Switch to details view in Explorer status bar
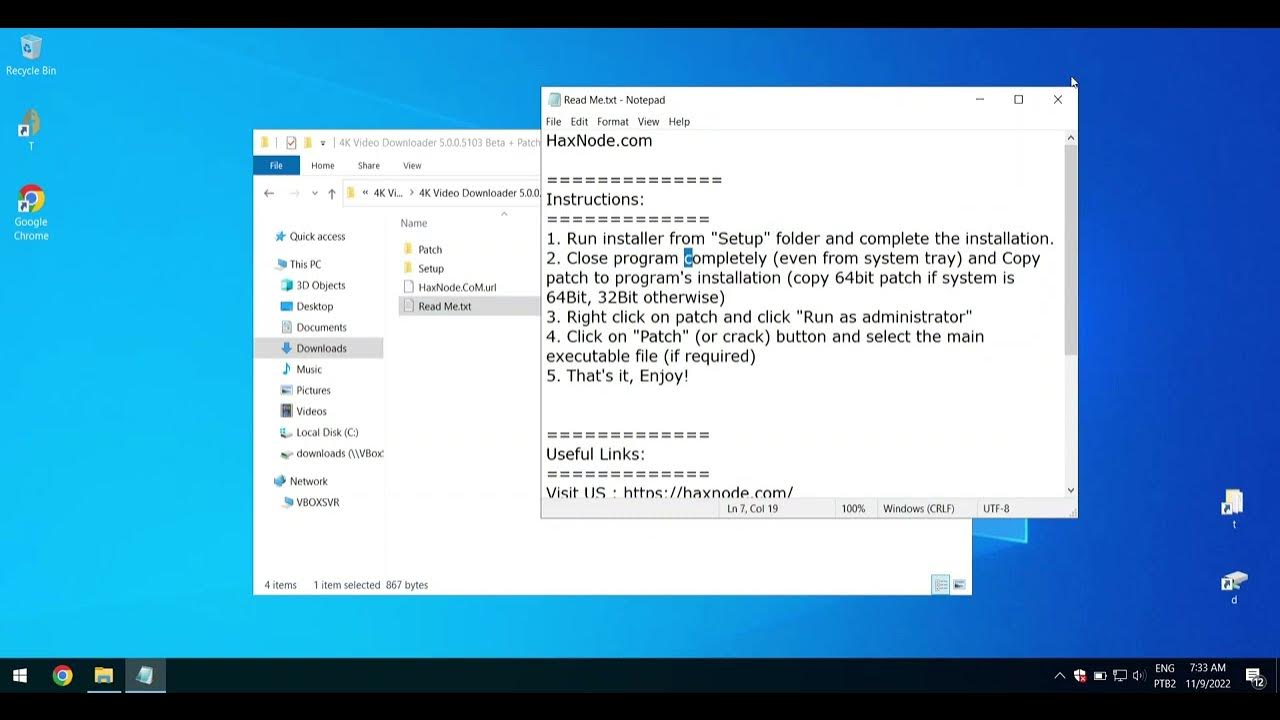The width and height of the screenshot is (1280, 720). click(x=940, y=585)
